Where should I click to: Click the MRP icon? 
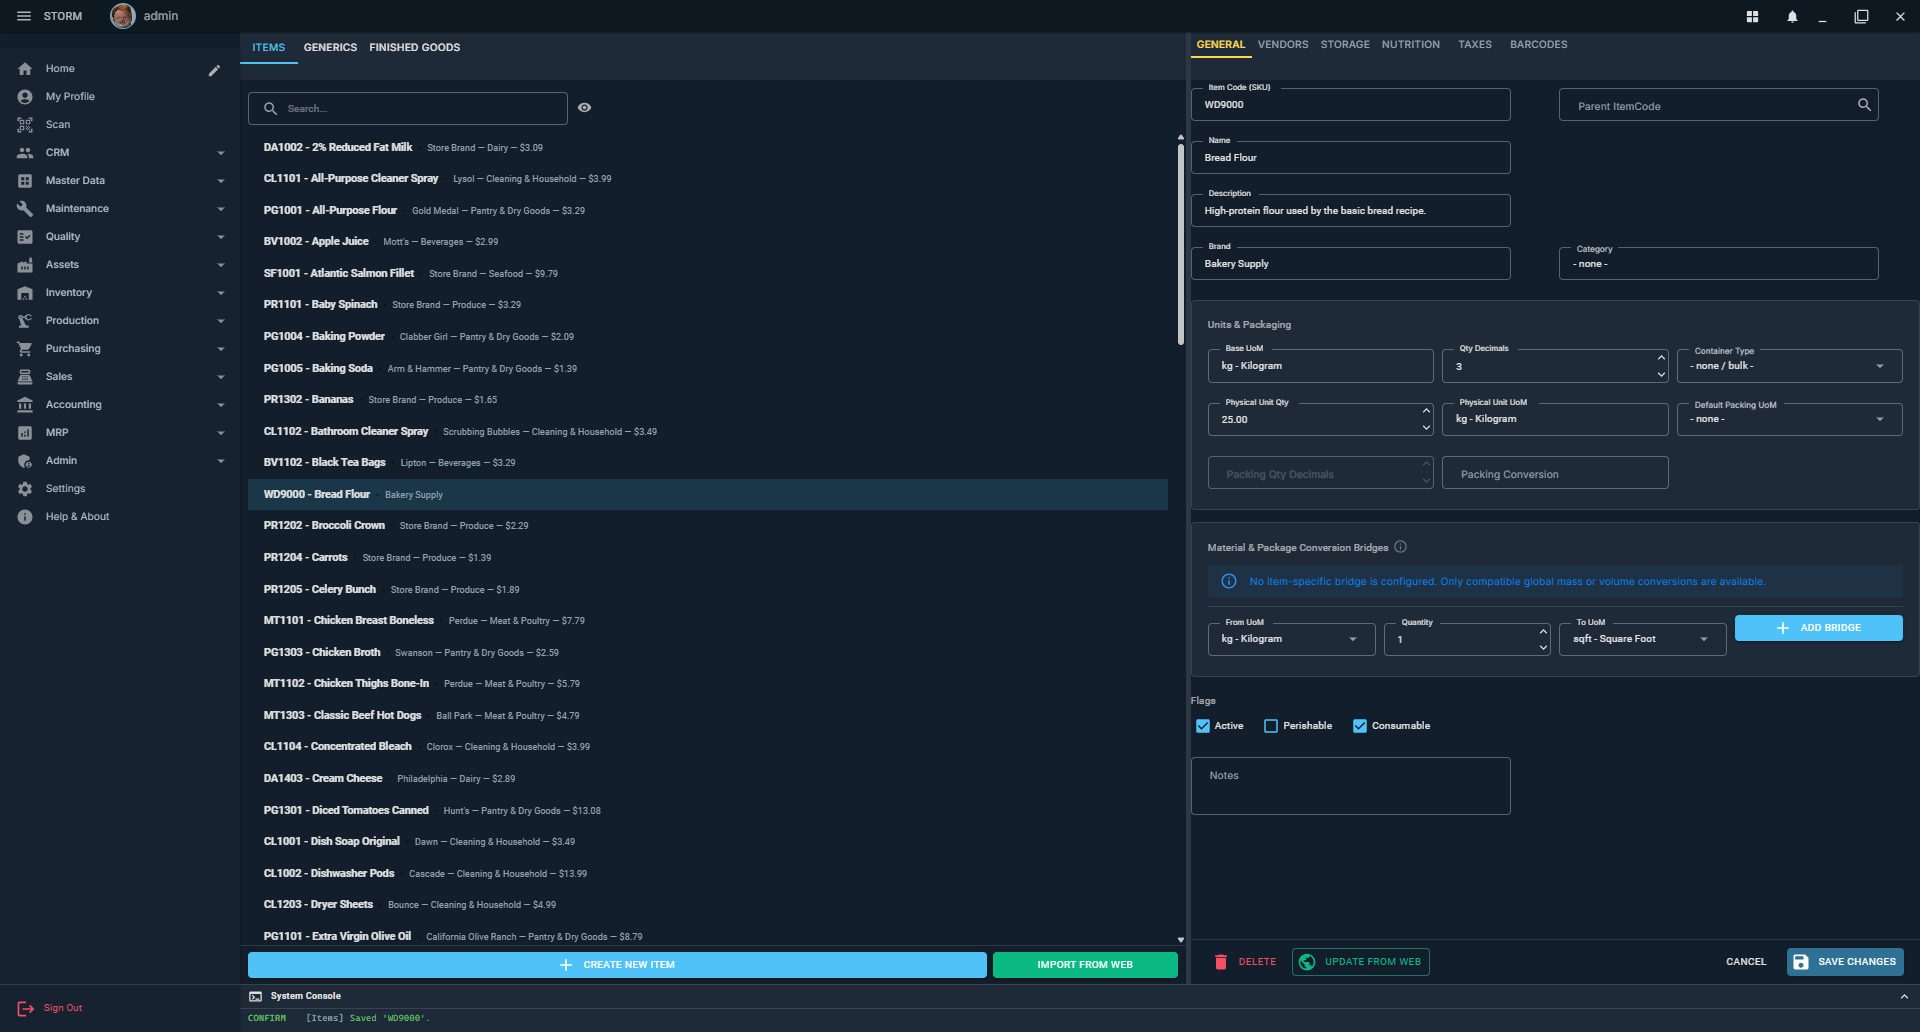click(25, 433)
